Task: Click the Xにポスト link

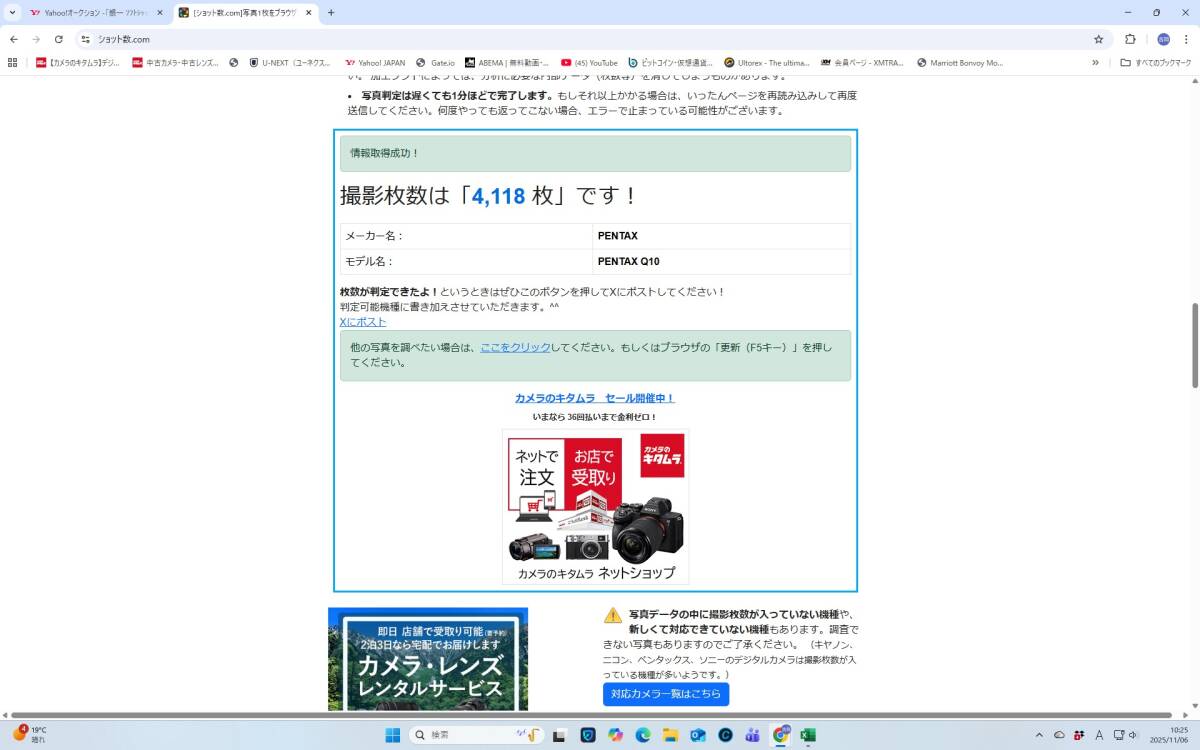Action: coord(363,322)
